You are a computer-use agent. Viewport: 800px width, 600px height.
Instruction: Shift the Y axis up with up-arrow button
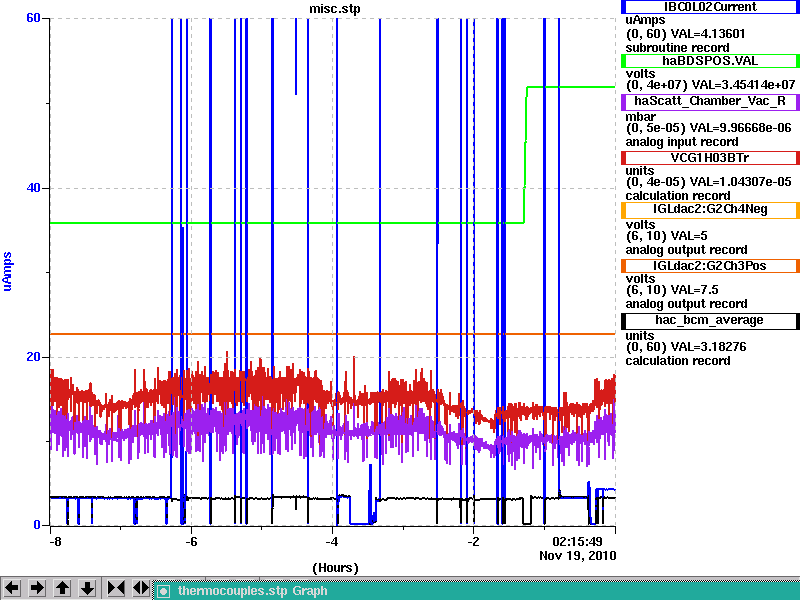[x=63, y=588]
